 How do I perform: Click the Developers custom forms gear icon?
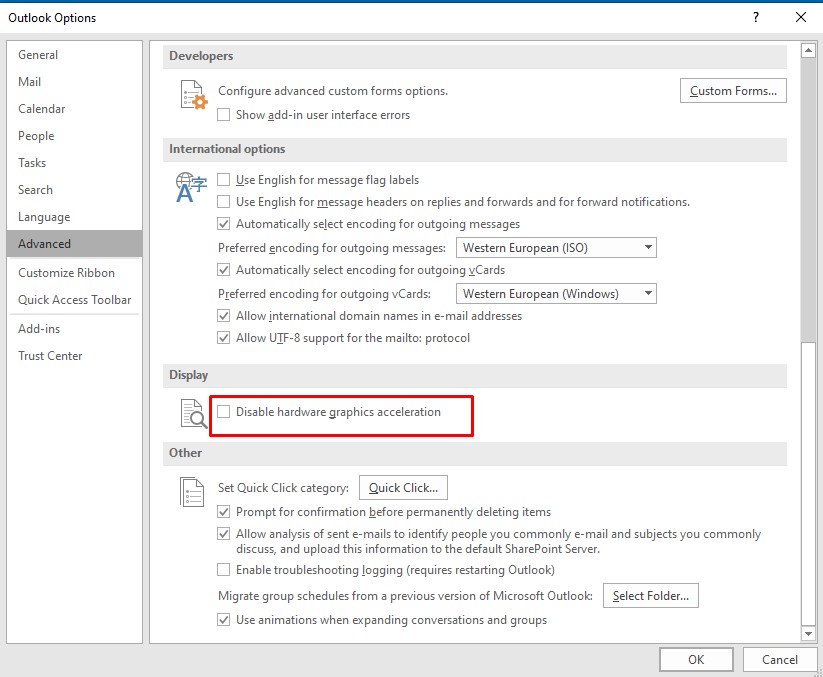[x=192, y=95]
